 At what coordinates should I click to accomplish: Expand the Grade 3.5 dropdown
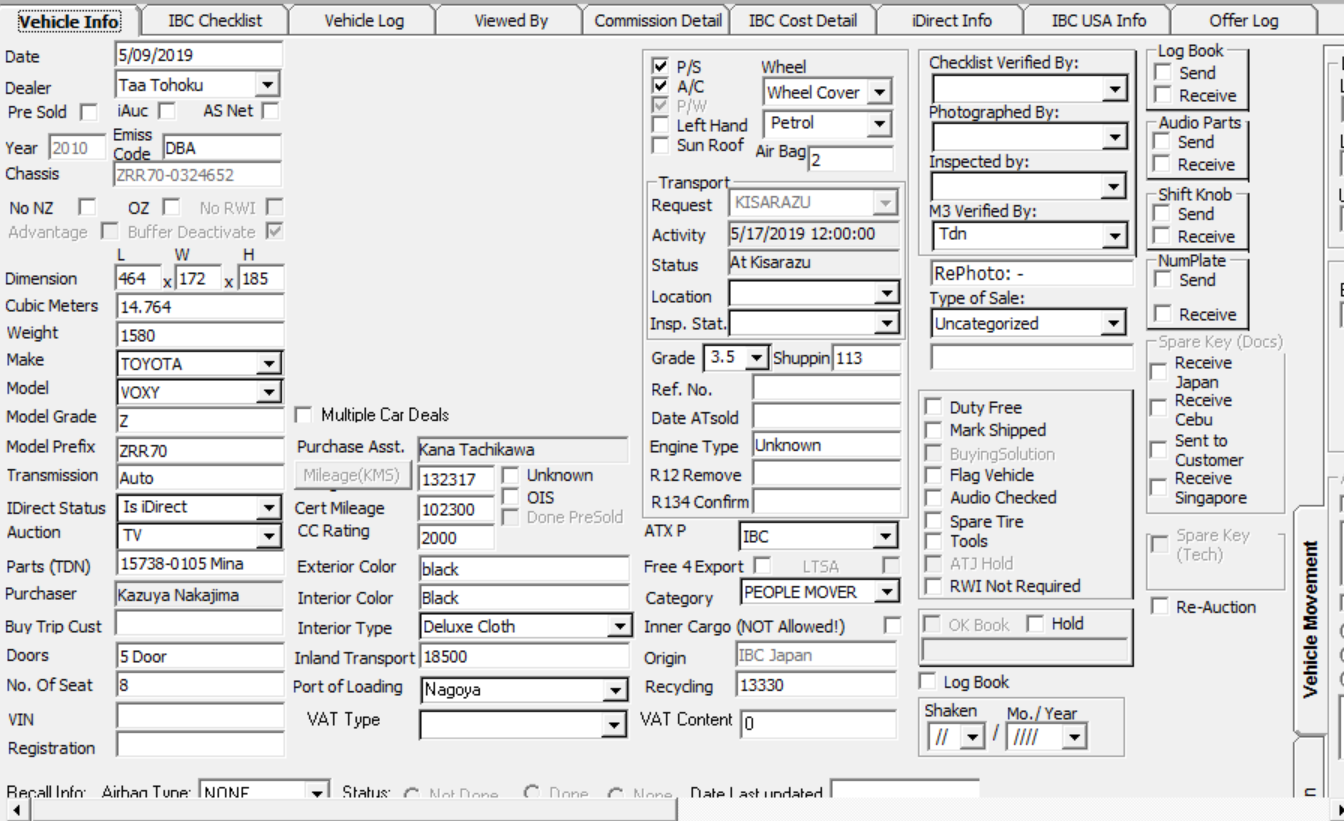click(x=756, y=358)
